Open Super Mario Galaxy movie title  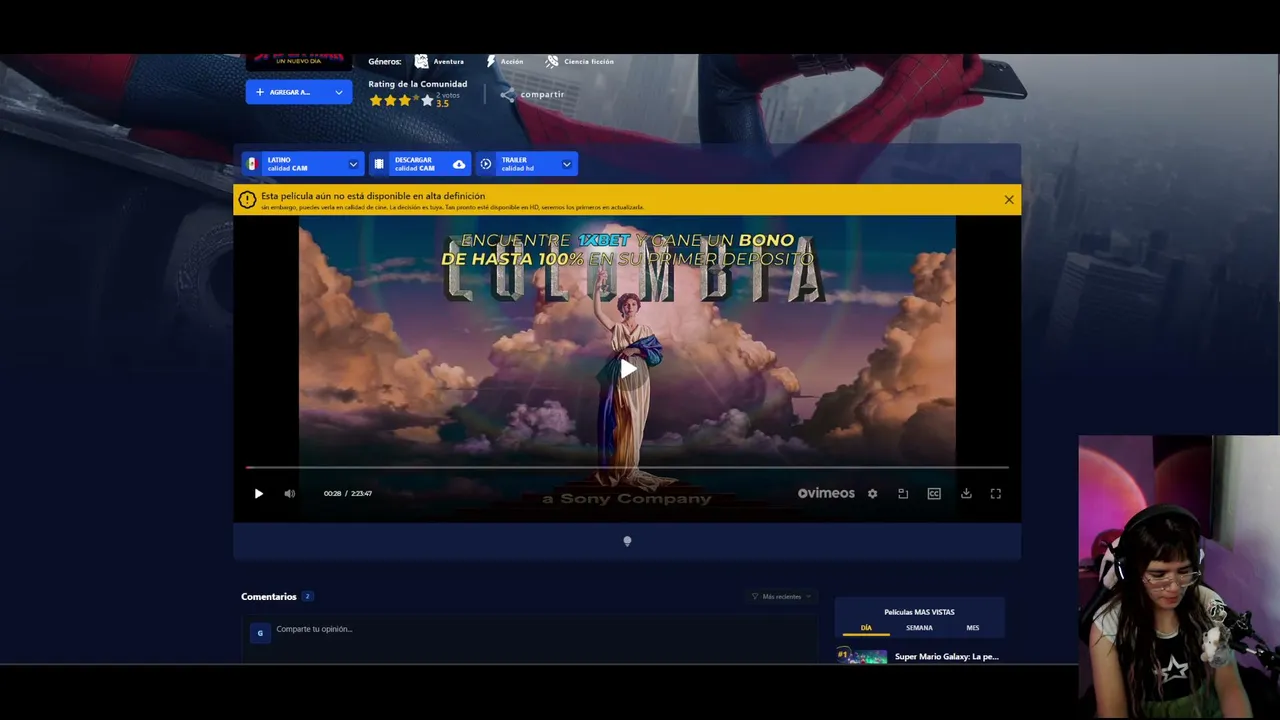pos(947,657)
